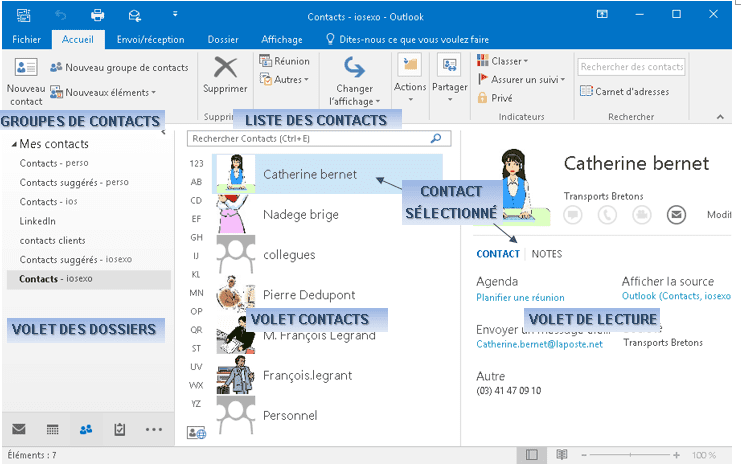This screenshot has height=467, width=741.
Task: Click the Réunion button
Action: click(284, 61)
